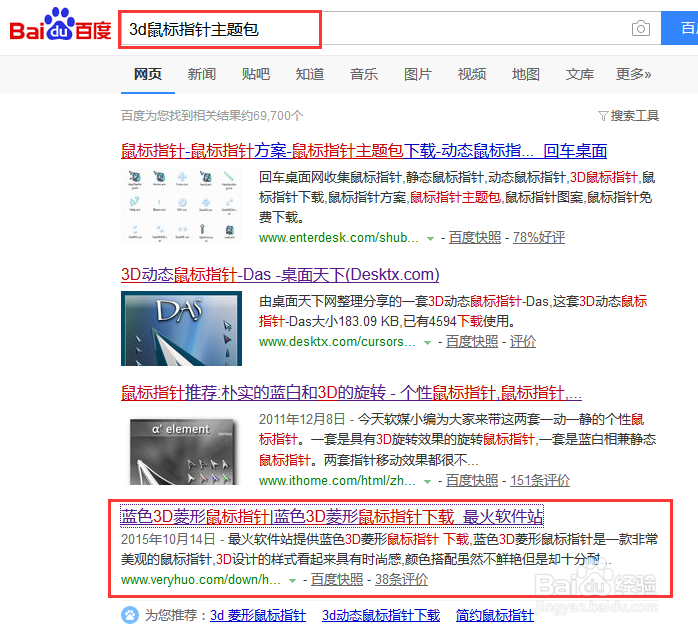Open the 音乐 tab

(x=364, y=74)
